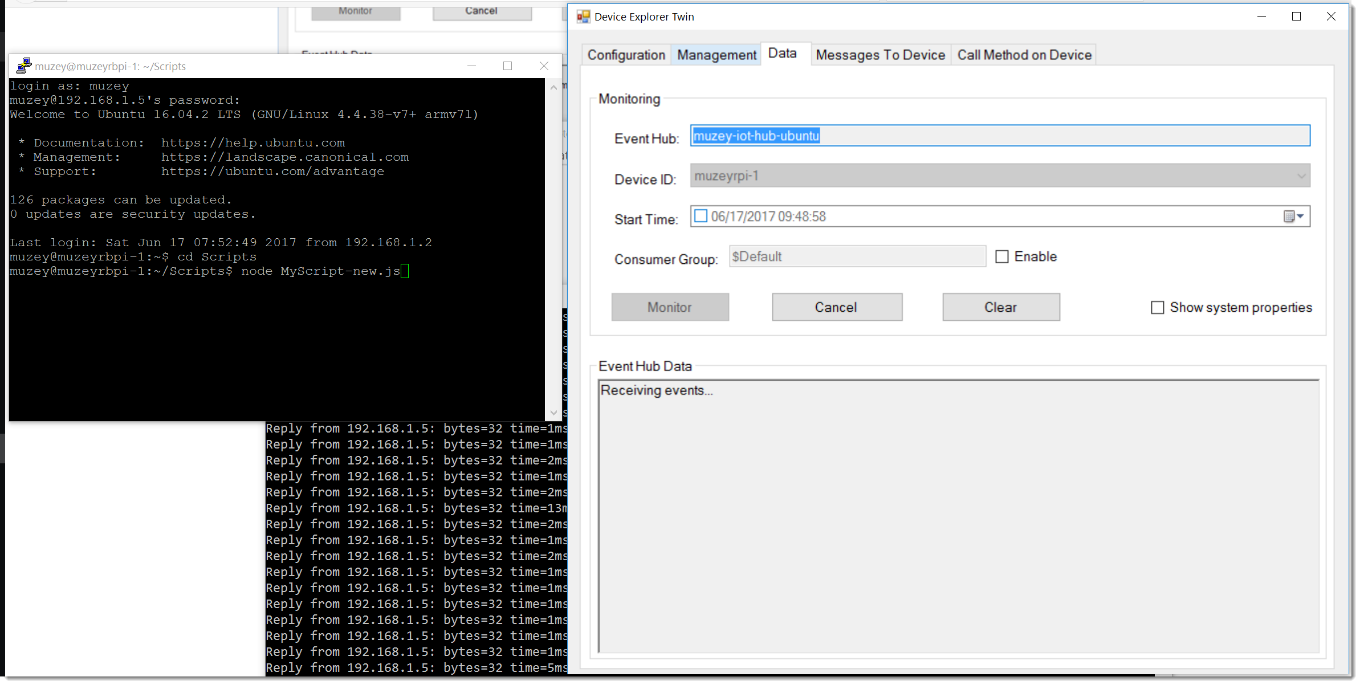Click the Monitor button in Device Explorer
Screen dimensions: 1360x685
[670, 307]
